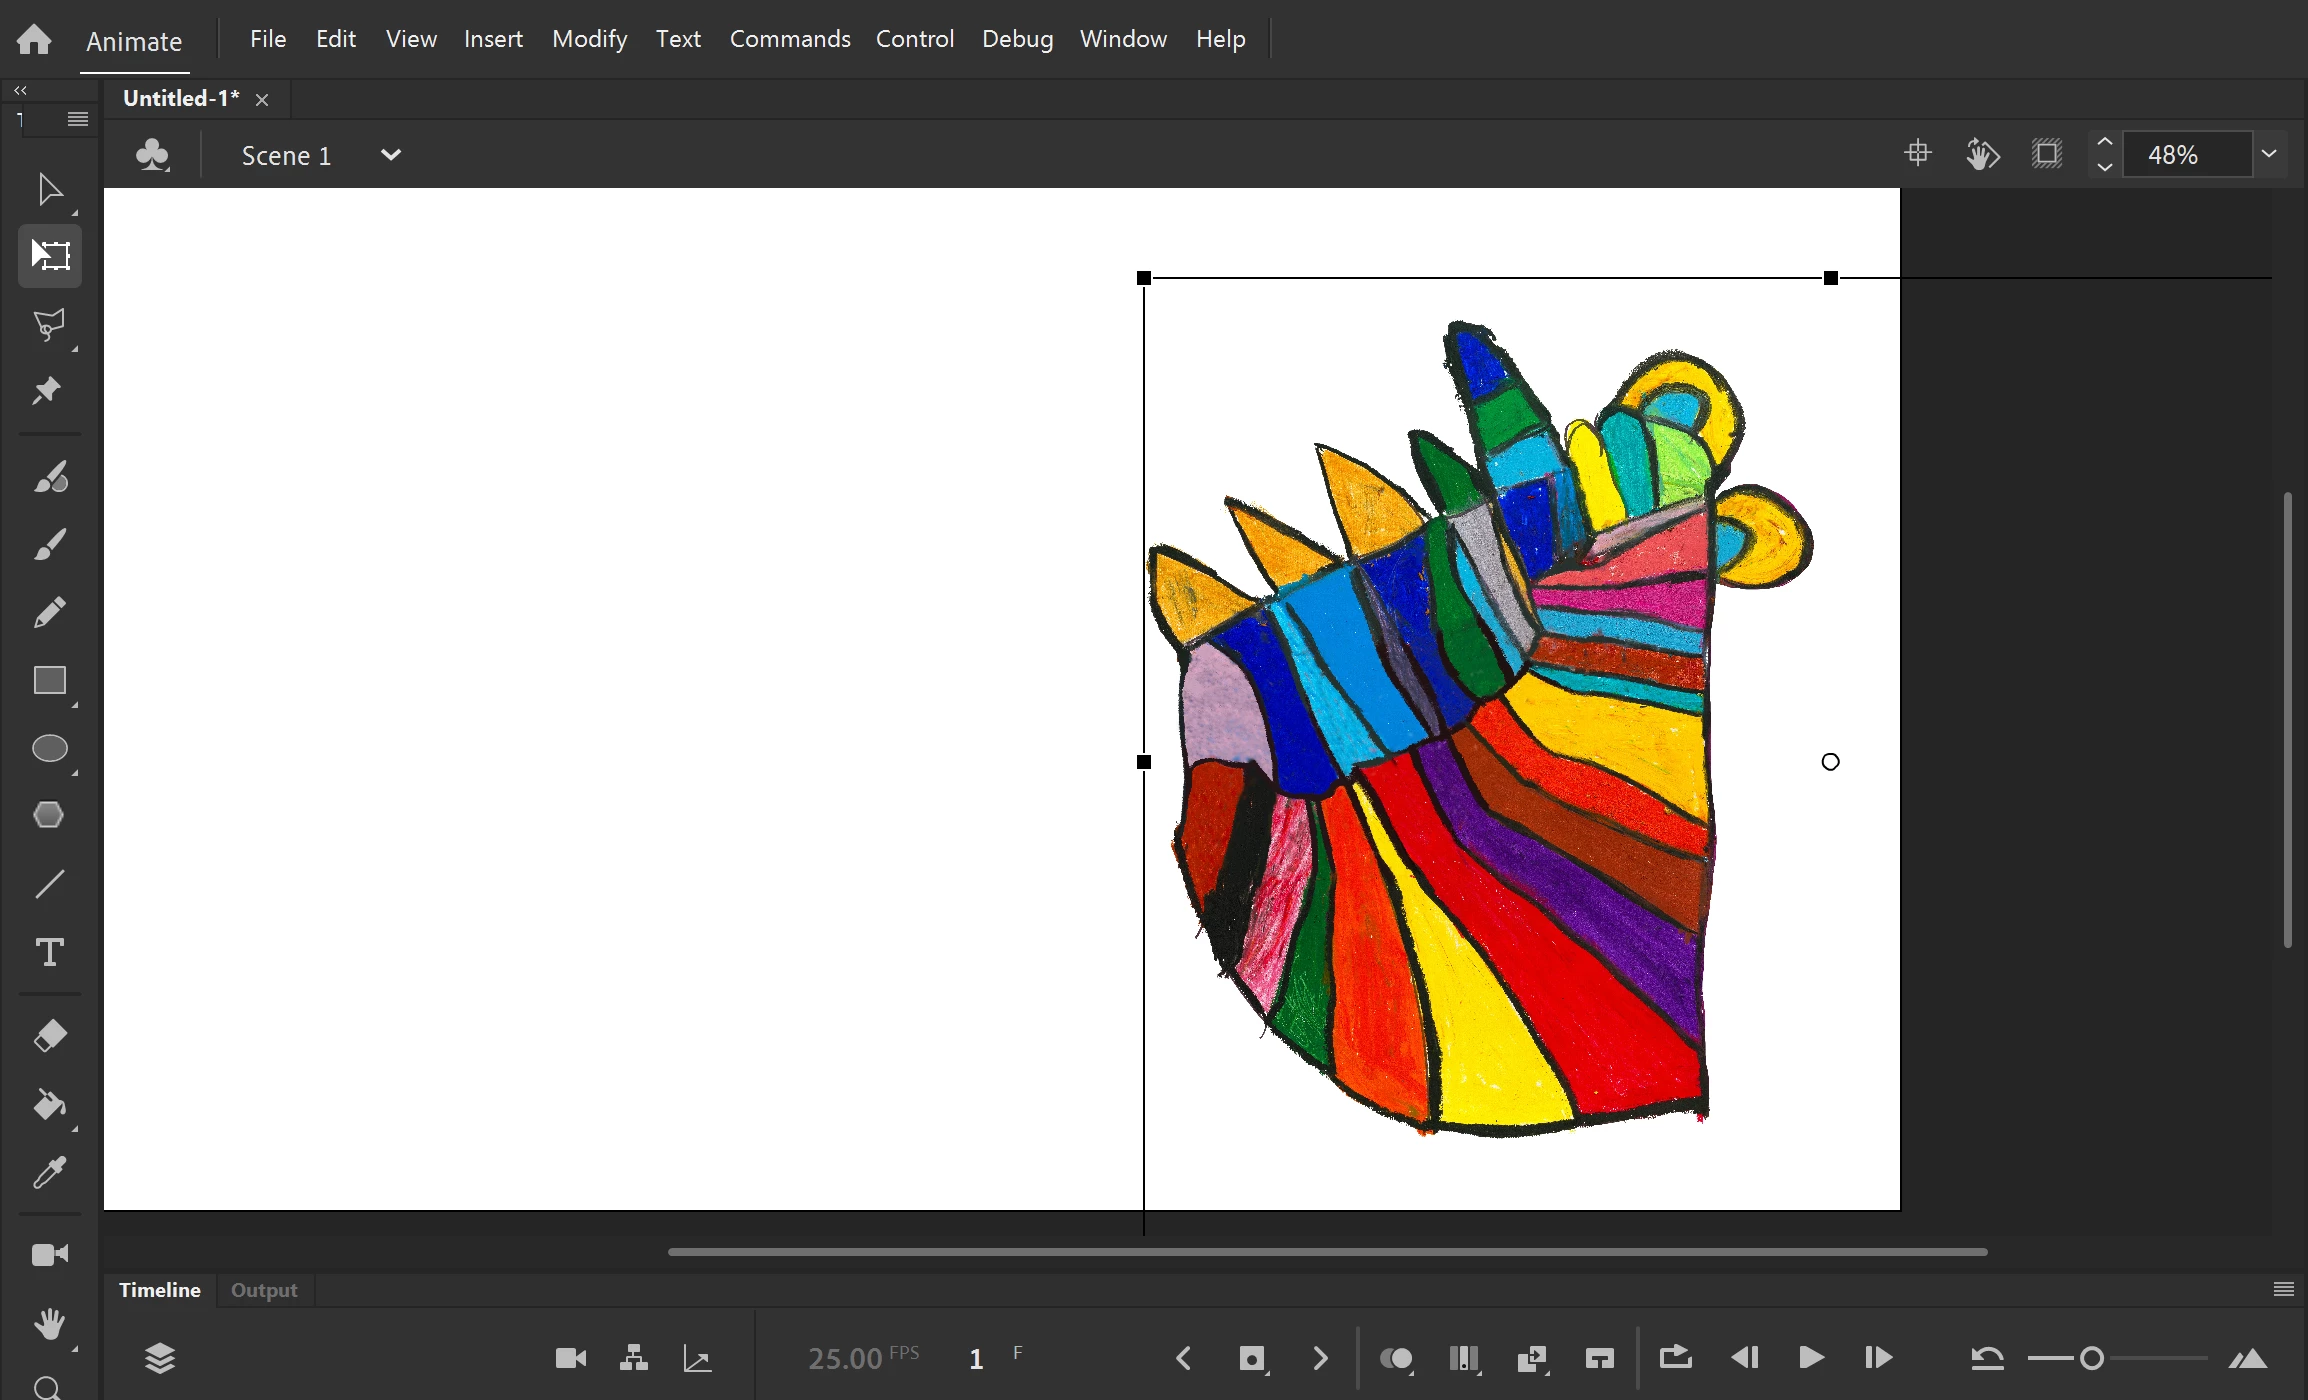Toggle Onion Skin in timeline
The image size is (2308, 1400).
(1396, 1358)
